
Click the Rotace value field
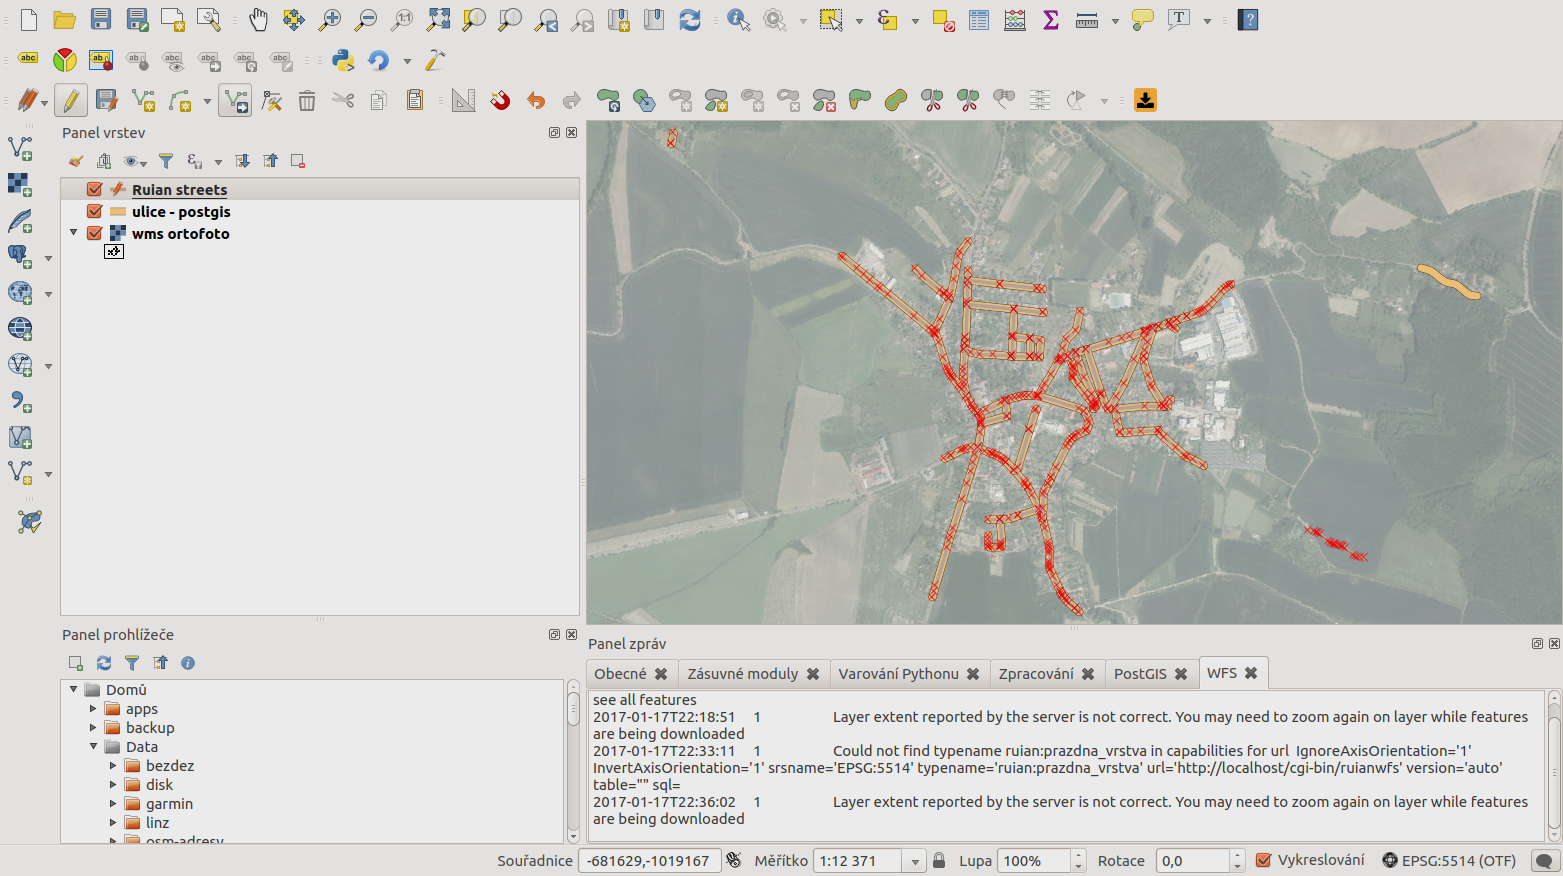[1194, 860]
